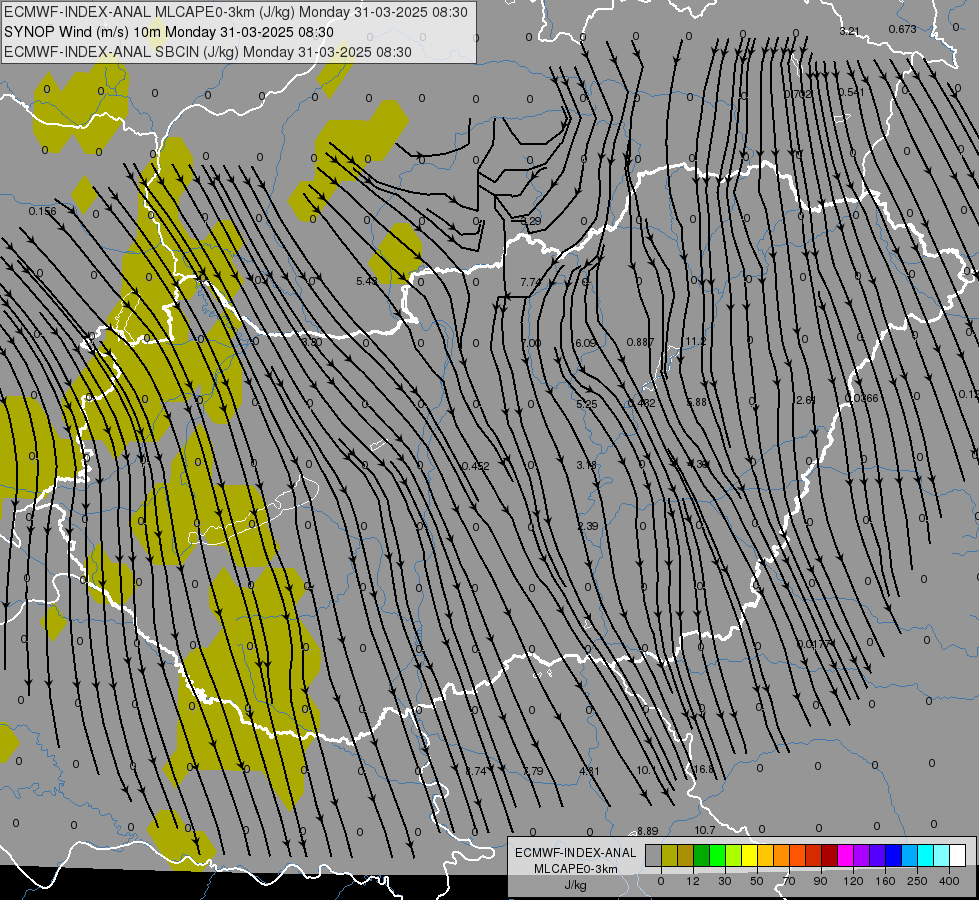Click the ECMWF-INDEX-ANAL label in the bottom legend
Viewport: 979px width, 900px height.
[x=575, y=853]
